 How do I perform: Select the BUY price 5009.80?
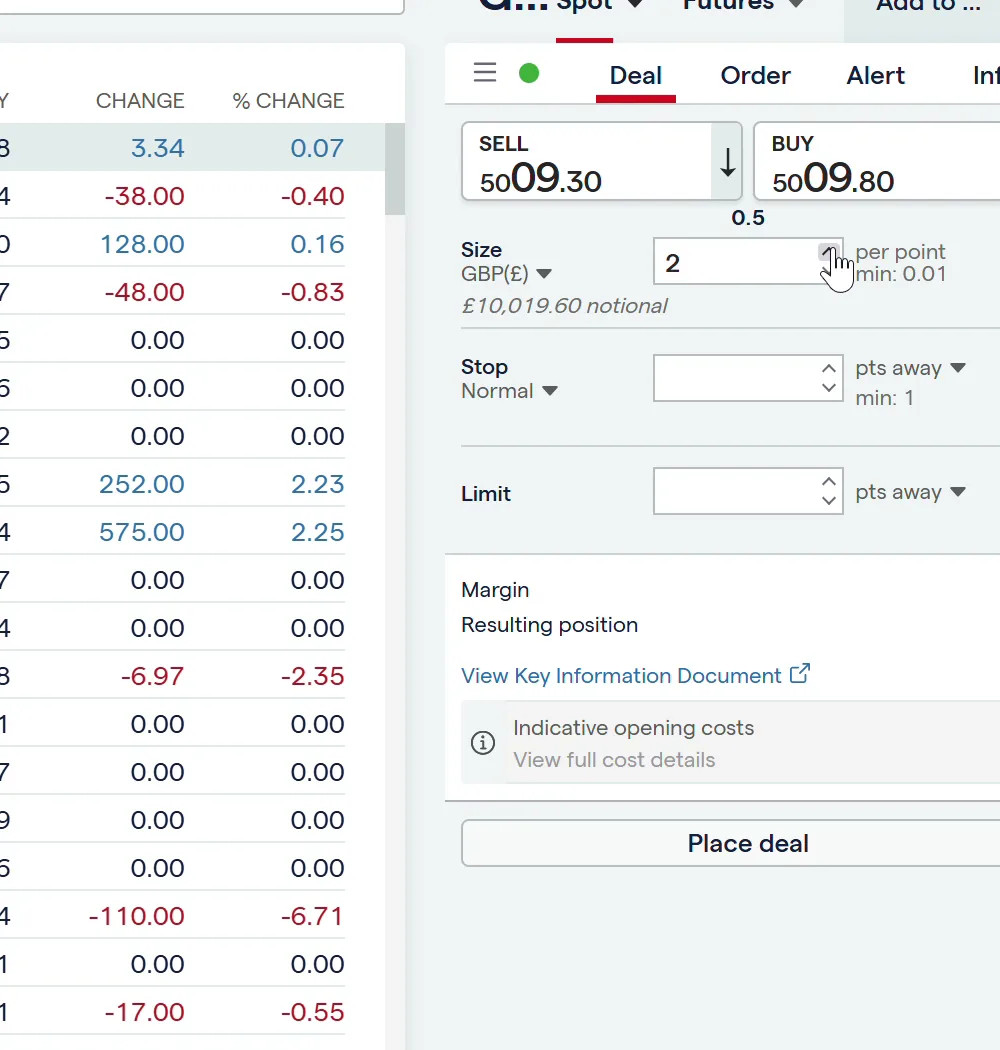coord(877,161)
